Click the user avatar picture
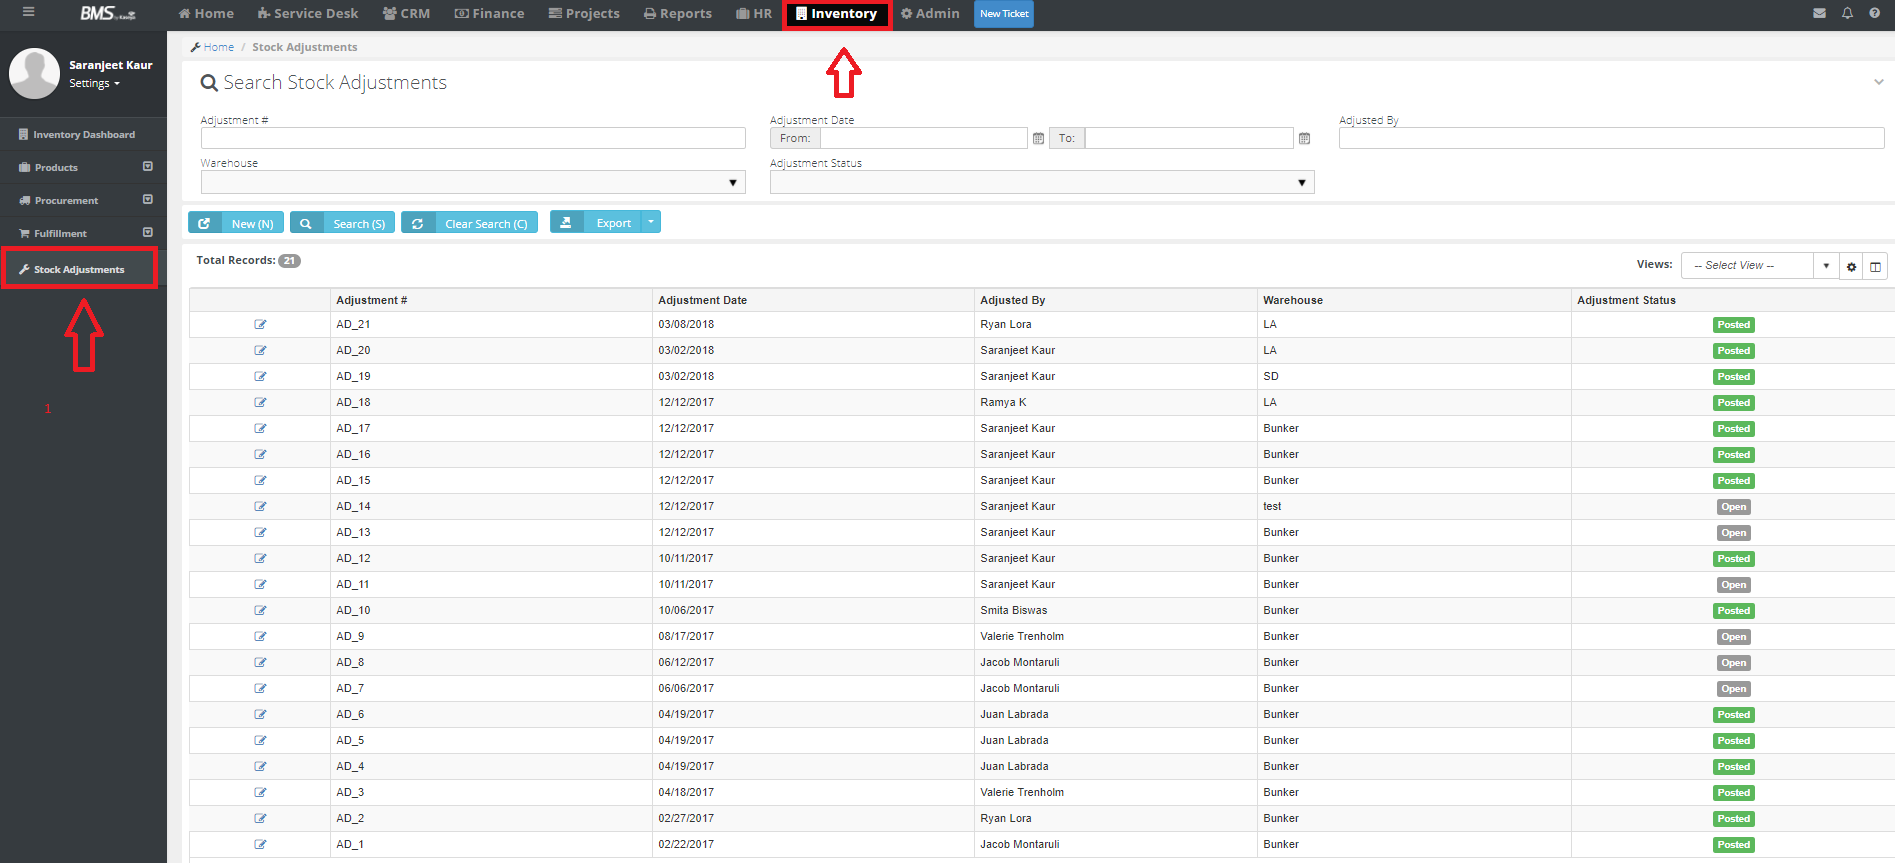Image resolution: width=1895 pixels, height=863 pixels. tap(34, 73)
